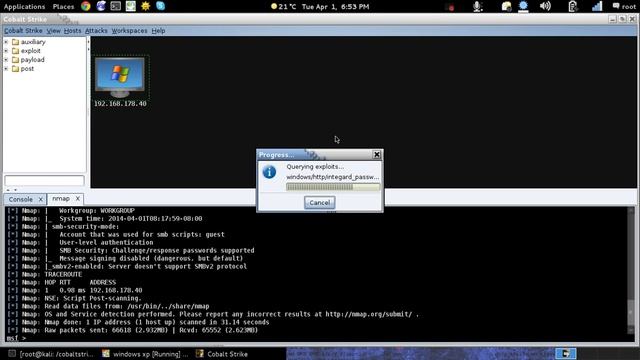Close the Progress dialog
Screen dimensions: 640x360
pyautogui.click(x=377, y=154)
